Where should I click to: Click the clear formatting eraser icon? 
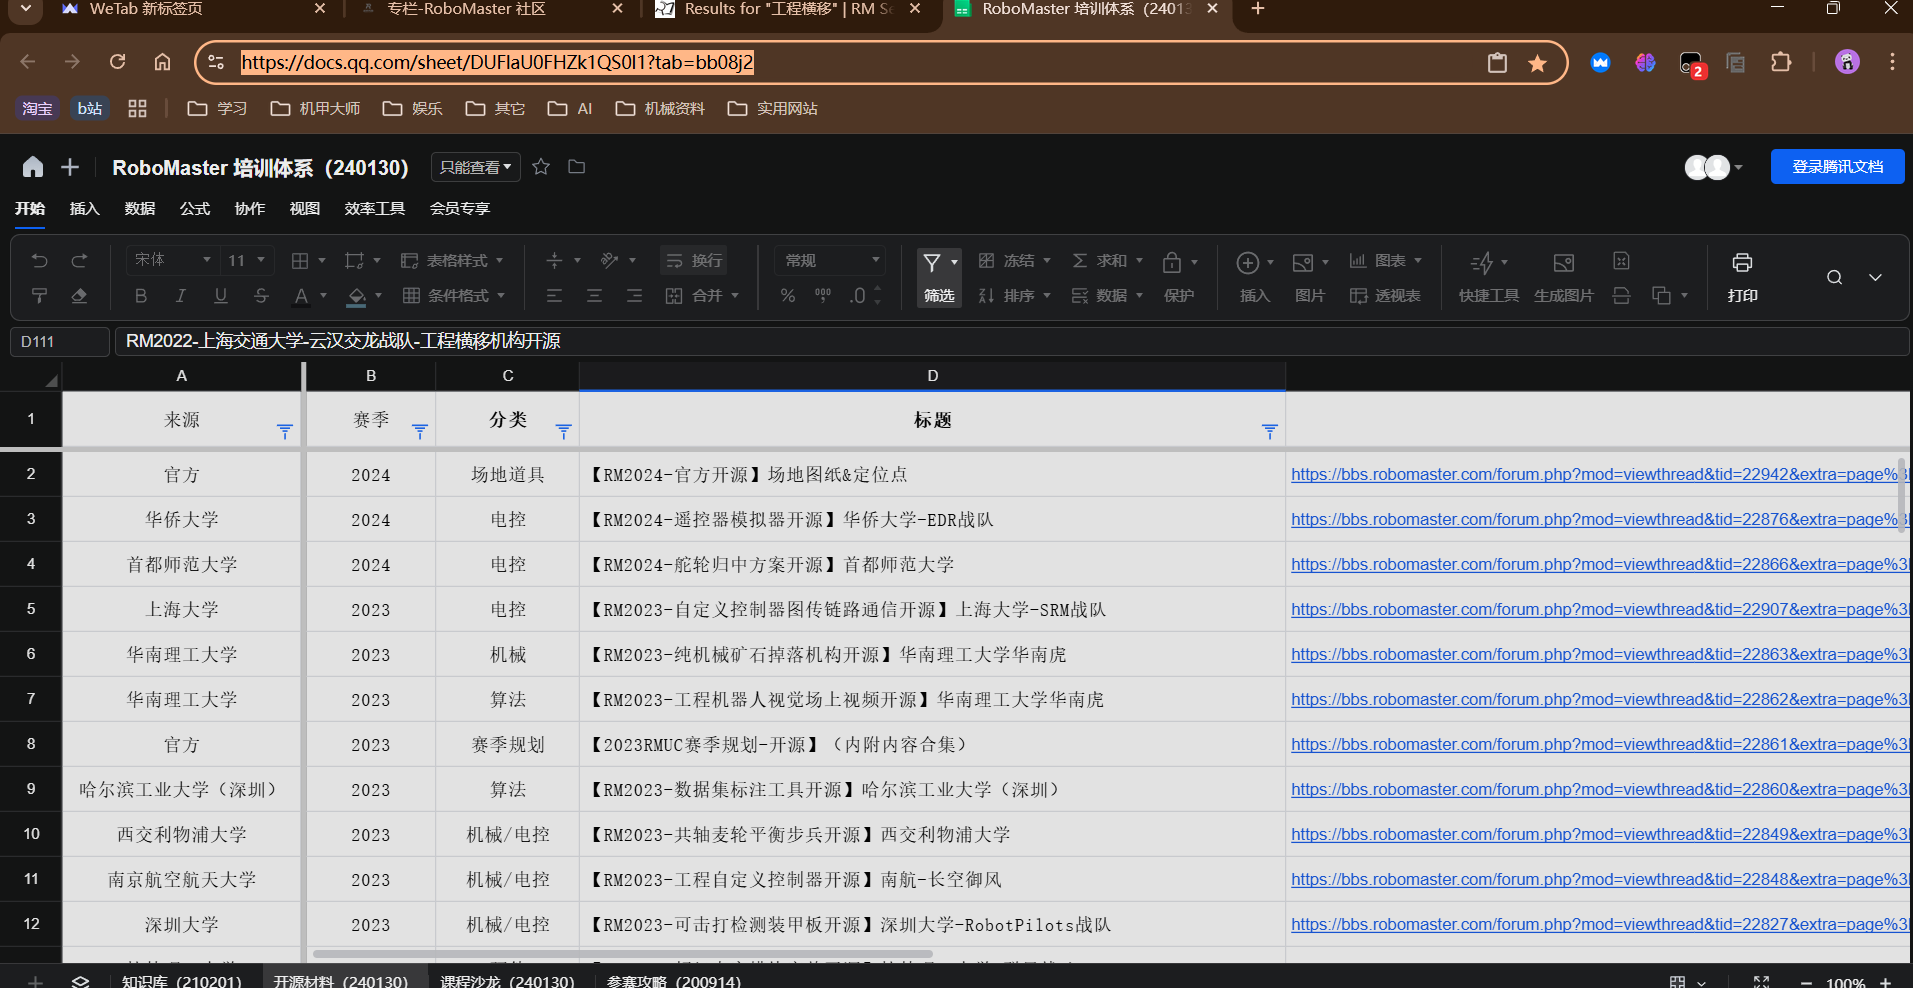[80, 296]
